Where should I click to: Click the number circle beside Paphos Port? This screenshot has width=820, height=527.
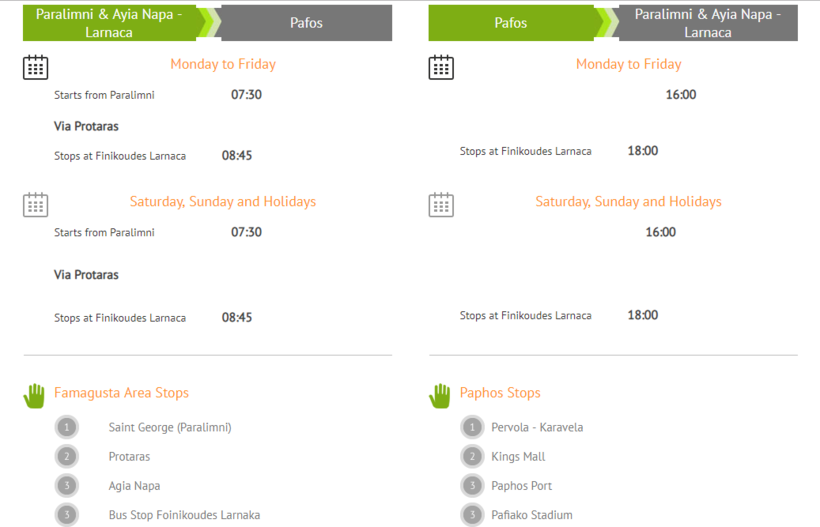coord(472,486)
